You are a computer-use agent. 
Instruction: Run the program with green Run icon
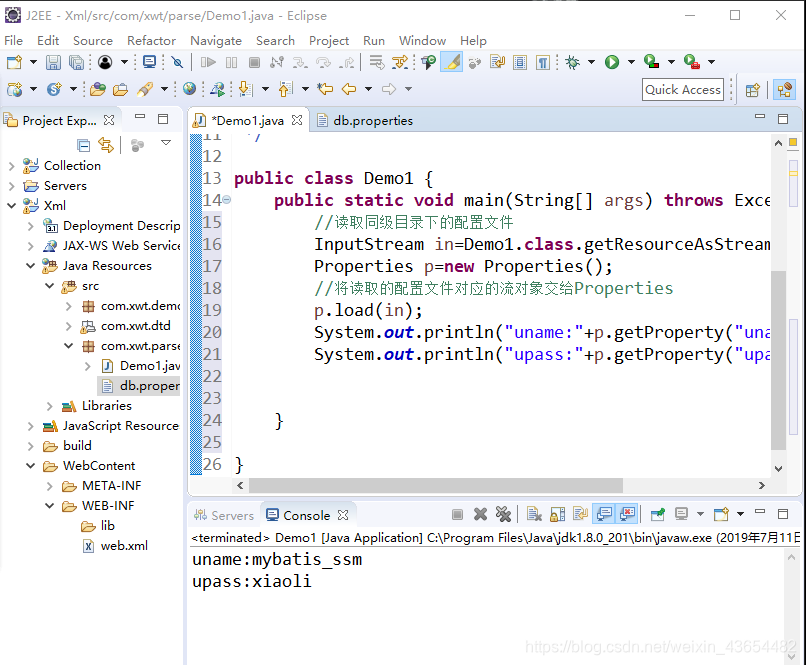612,62
